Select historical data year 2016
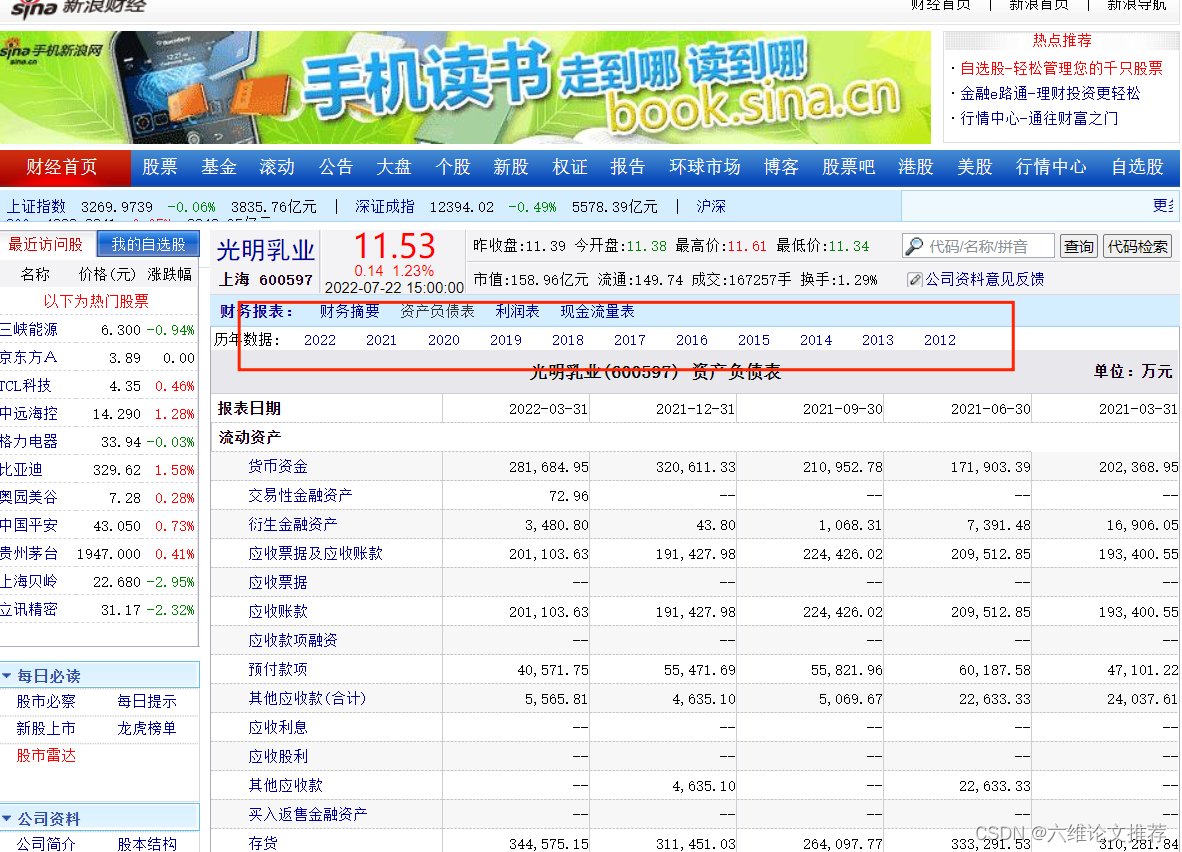This screenshot has height=852, width=1182. point(692,340)
